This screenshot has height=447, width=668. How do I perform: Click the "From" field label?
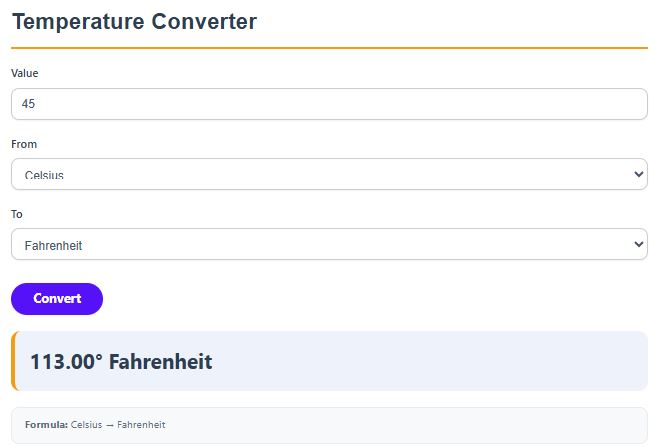point(24,144)
